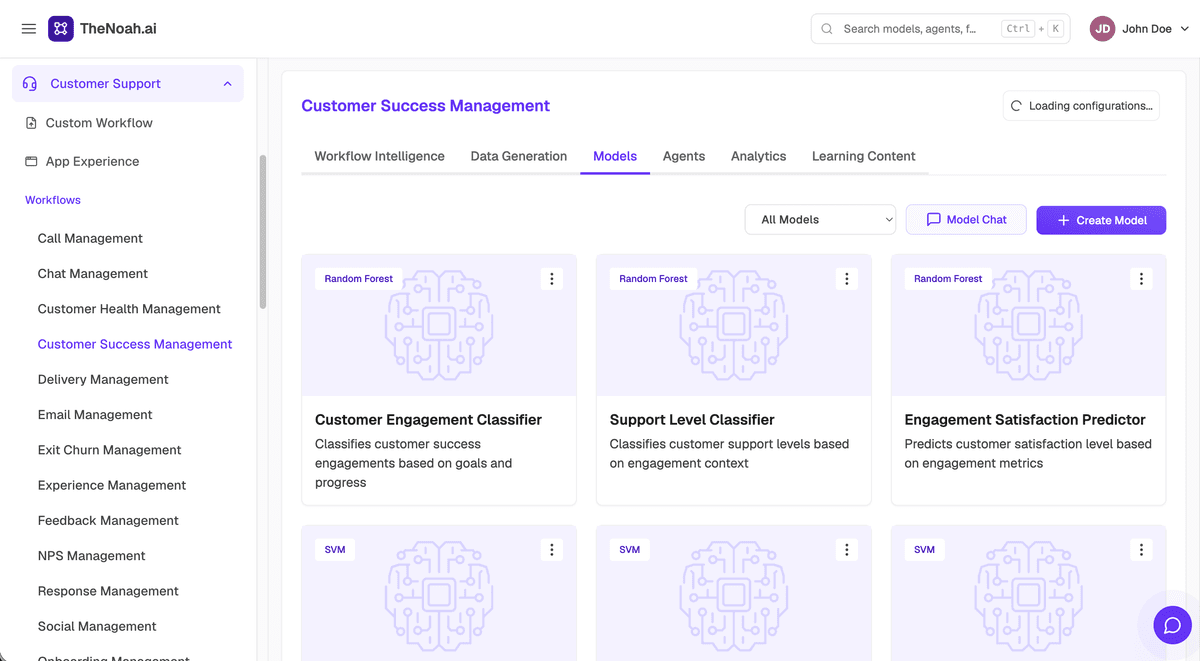Click the Workflows section heading
This screenshot has height=661, width=1200.
coord(53,200)
